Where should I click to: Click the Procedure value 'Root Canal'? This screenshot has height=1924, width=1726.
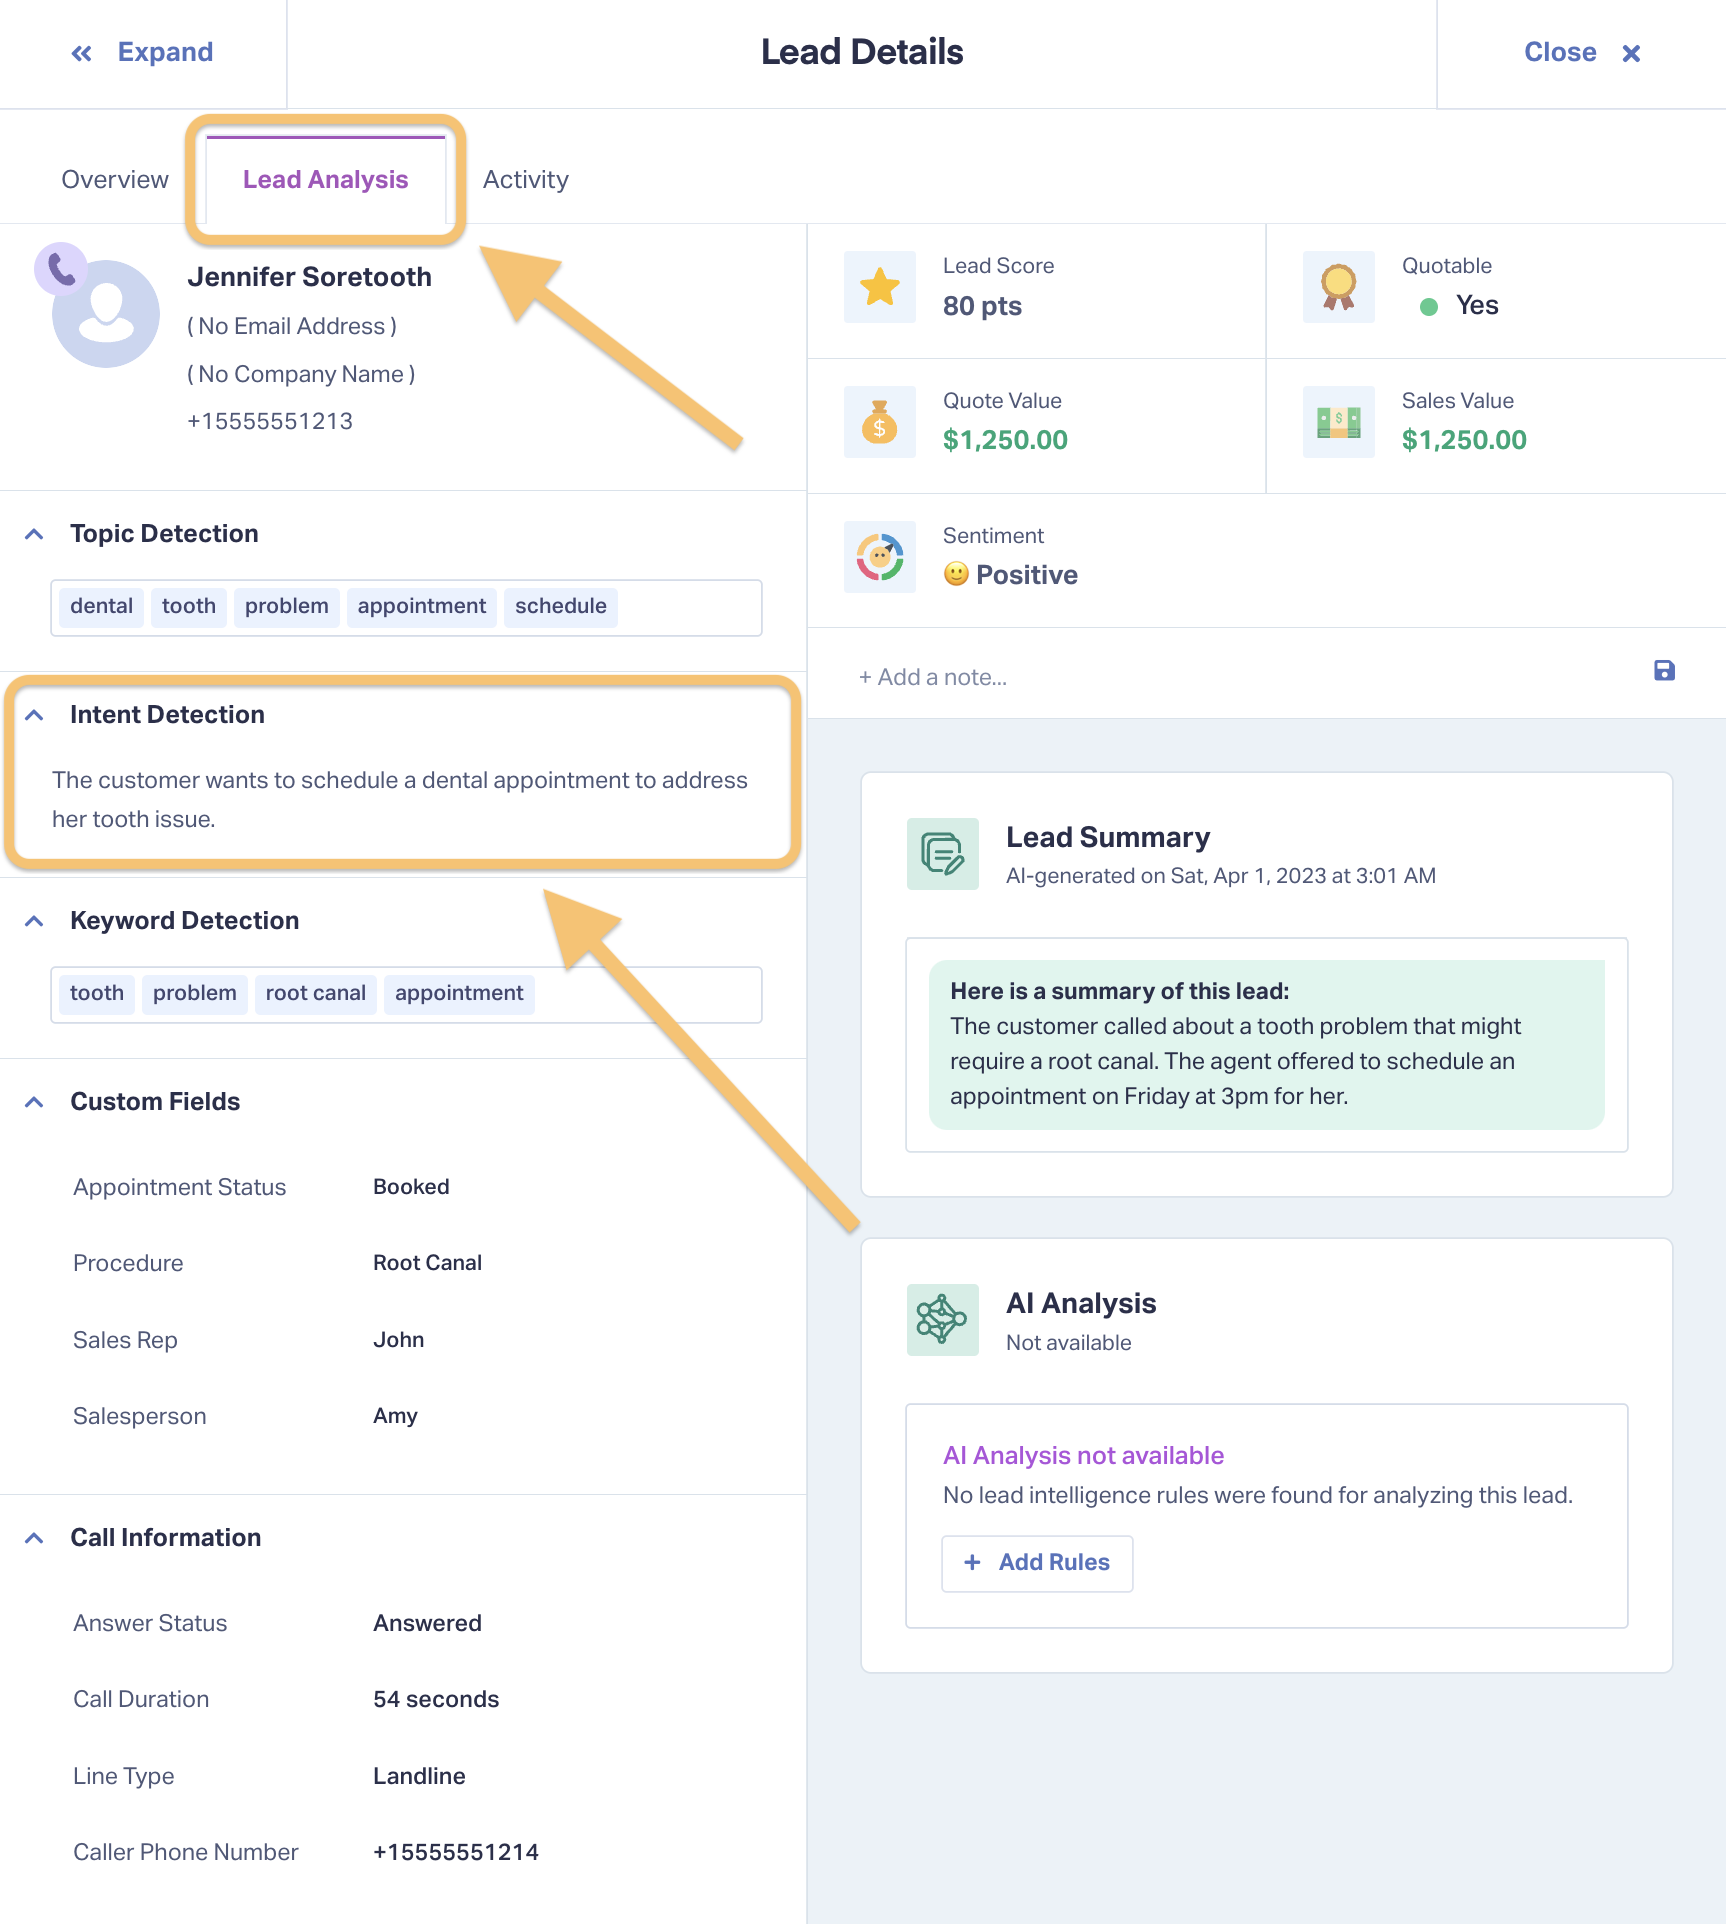[x=427, y=1263]
